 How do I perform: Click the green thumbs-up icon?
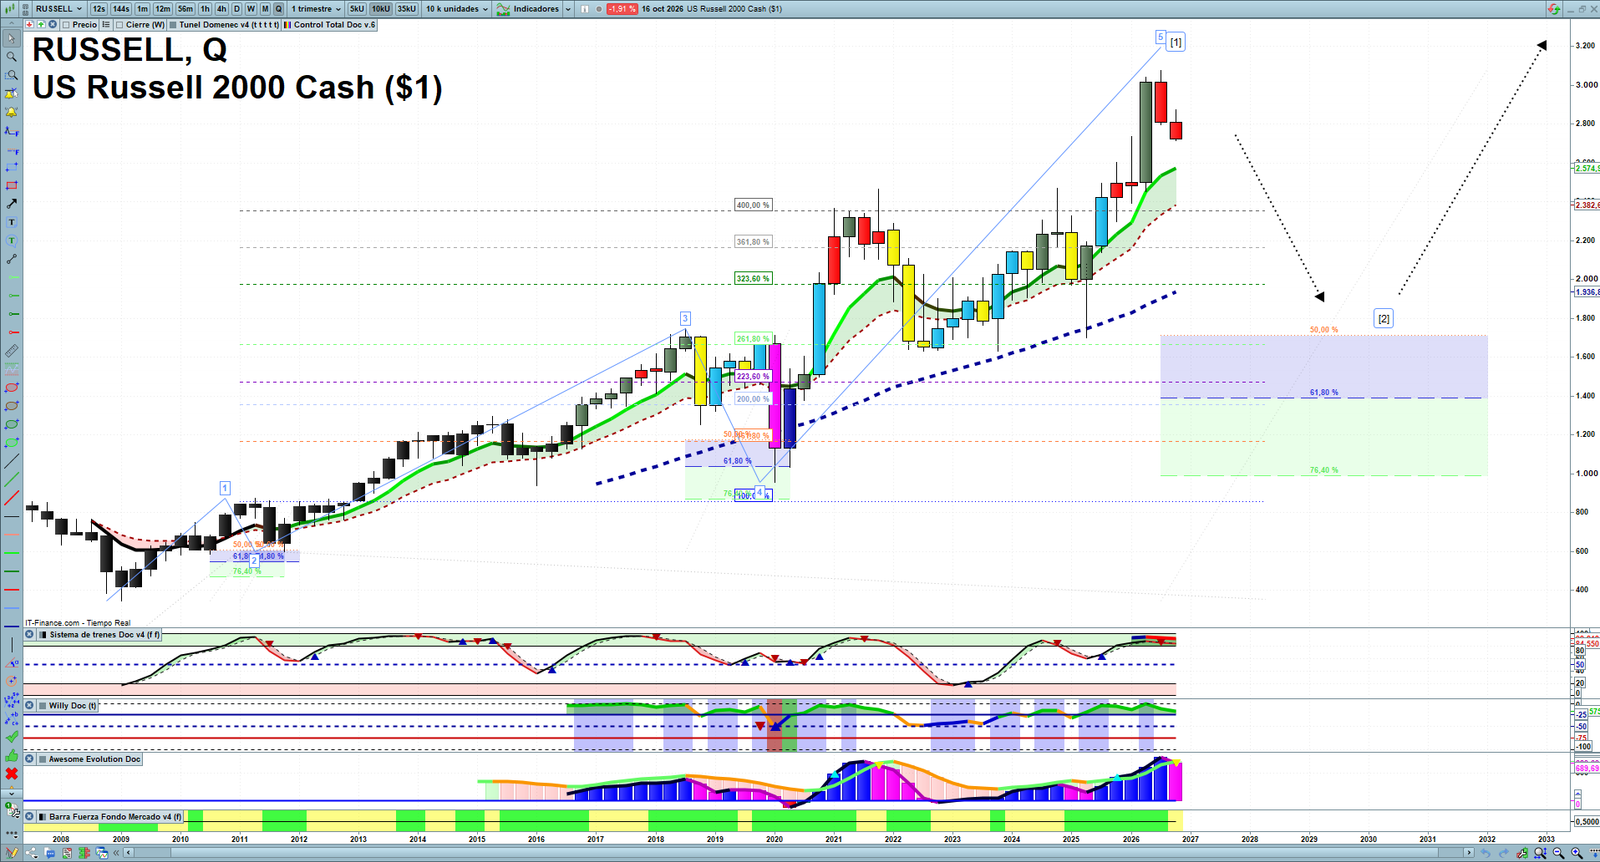pyautogui.click(x=11, y=756)
